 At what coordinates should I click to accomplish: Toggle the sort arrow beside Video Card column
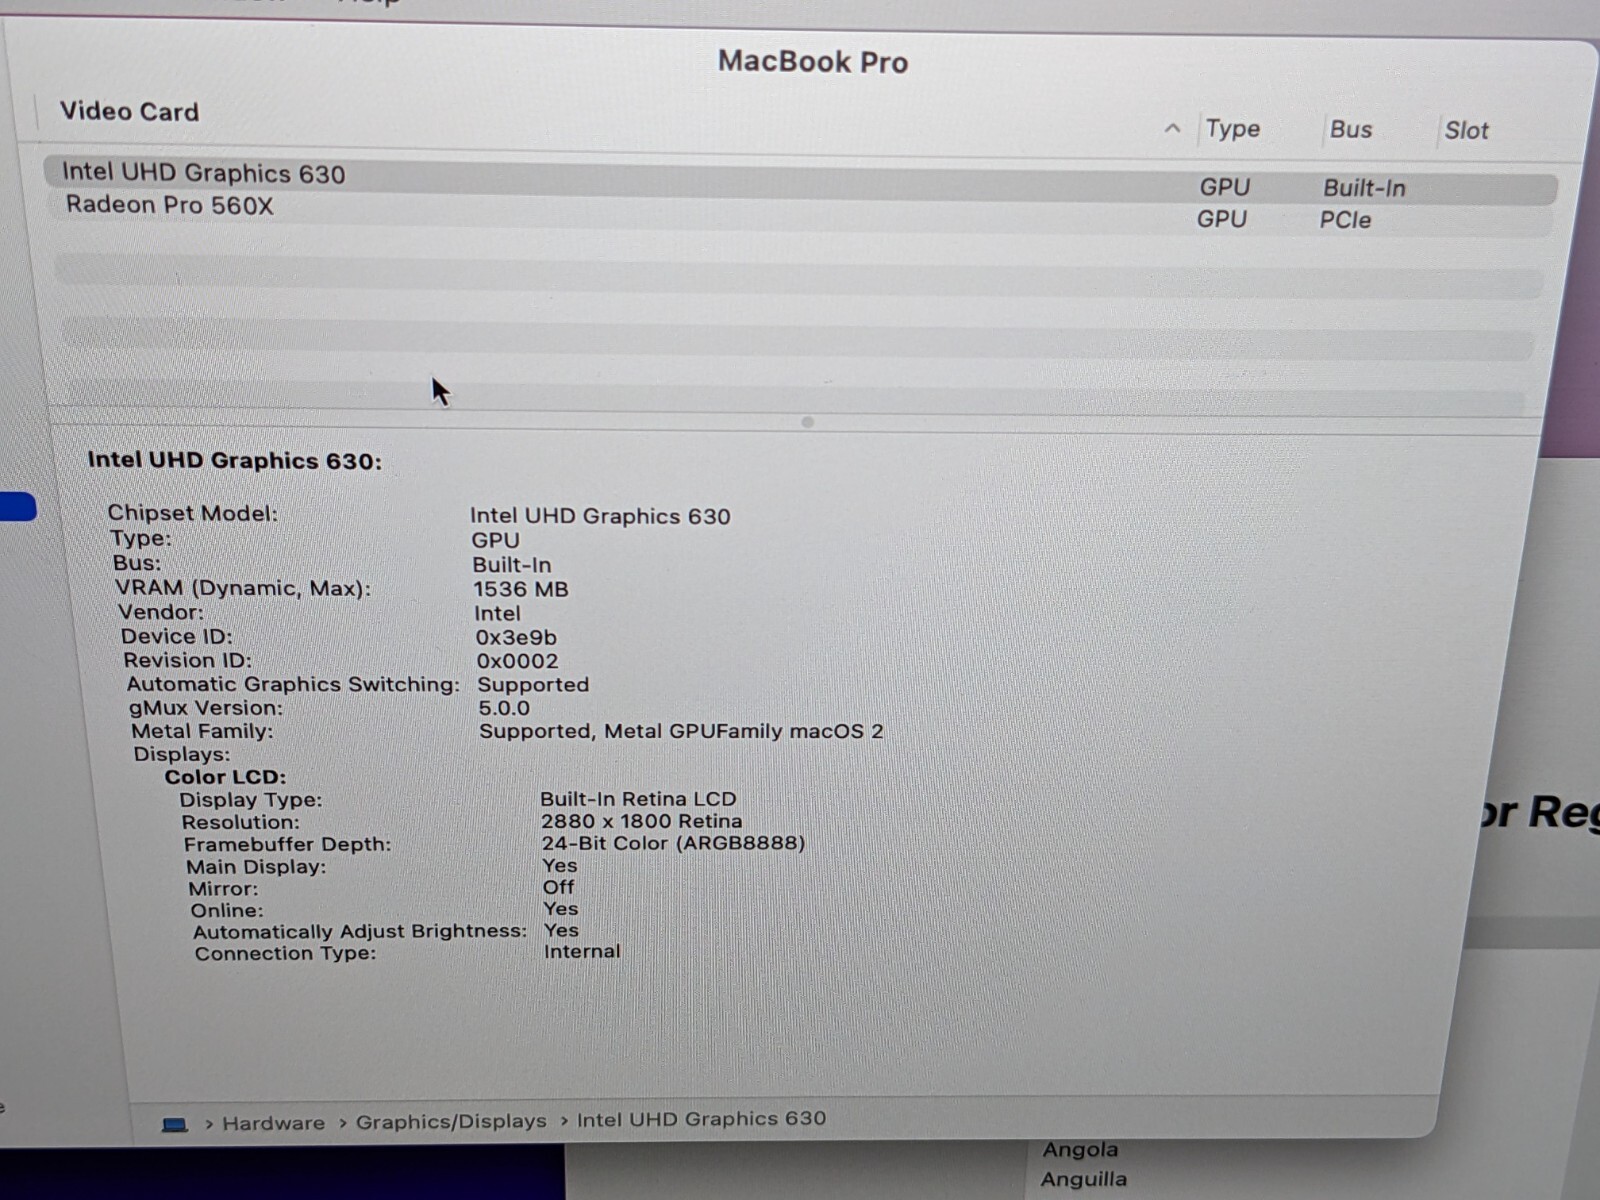pyautogui.click(x=1172, y=129)
